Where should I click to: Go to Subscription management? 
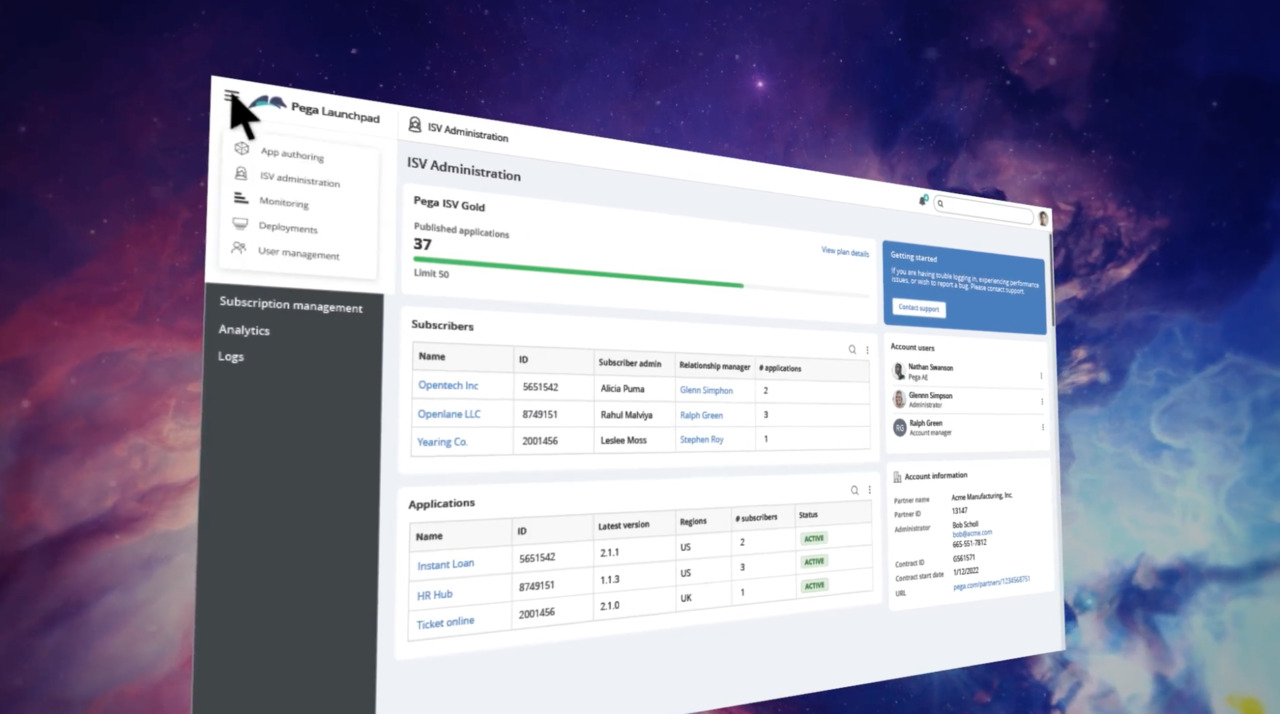290,306
